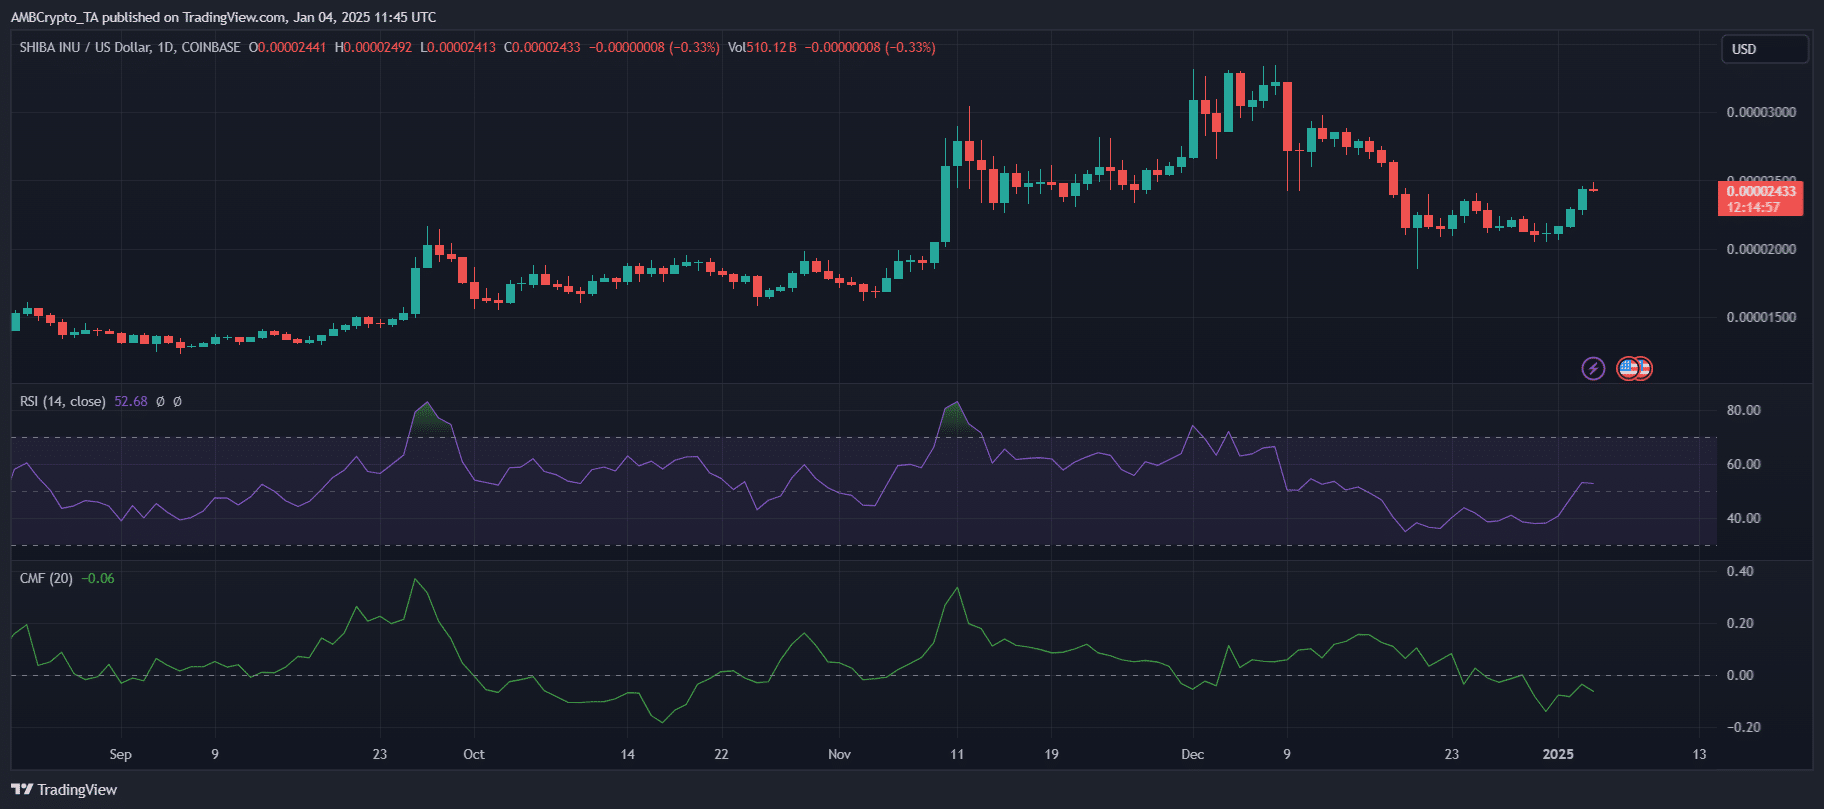
Task: Select the RSI (14, close) indicator label
Action: point(62,402)
